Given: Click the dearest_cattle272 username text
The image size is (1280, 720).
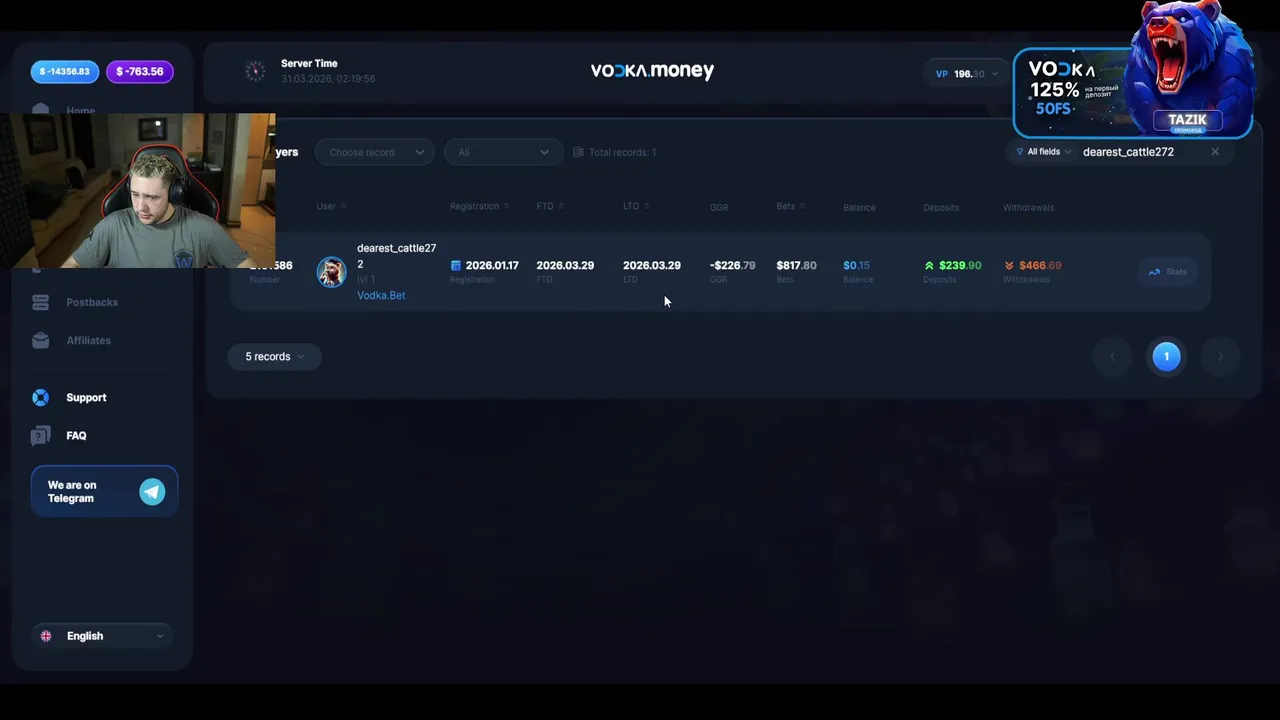Looking at the screenshot, I should (x=396, y=256).
